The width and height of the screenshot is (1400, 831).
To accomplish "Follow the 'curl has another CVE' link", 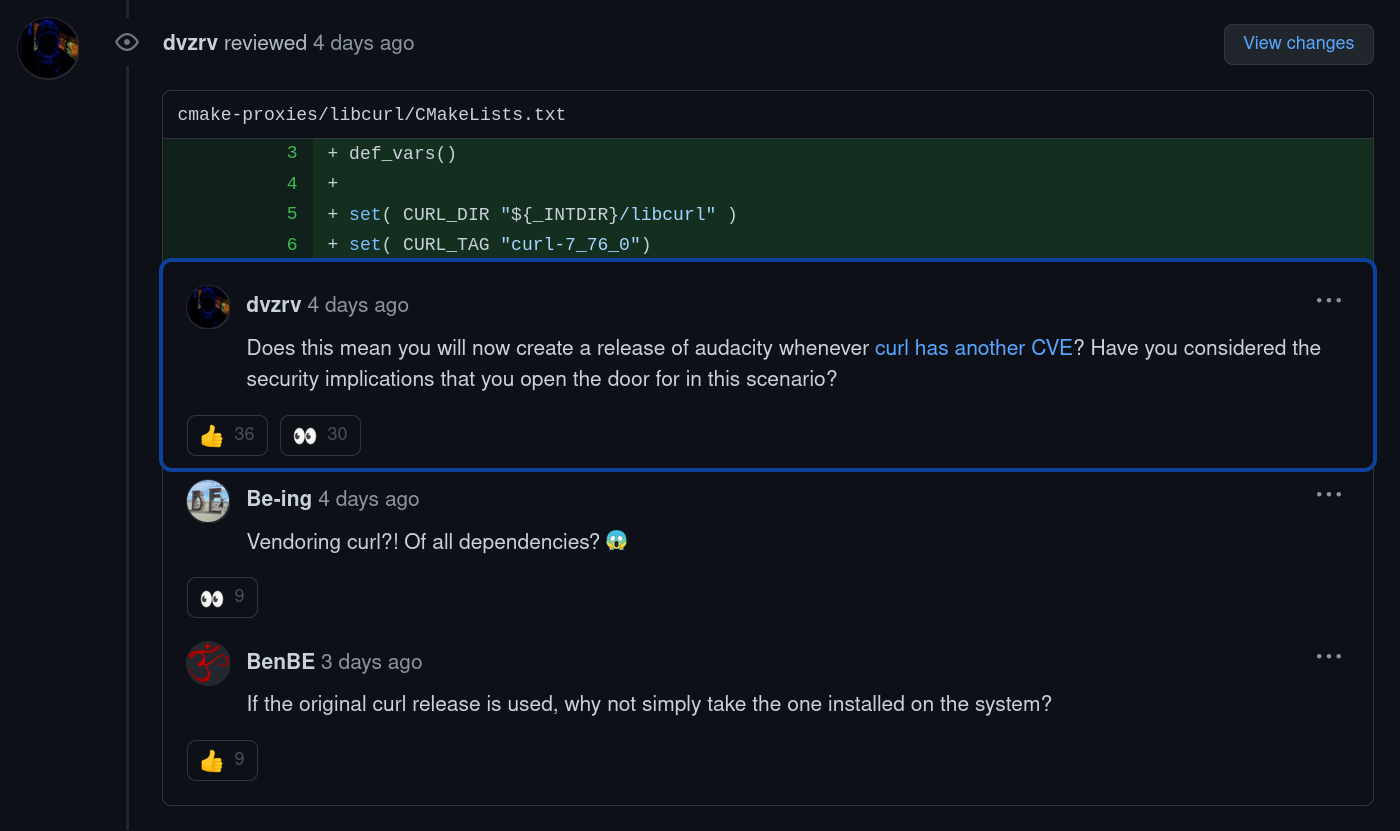I will click(x=973, y=348).
